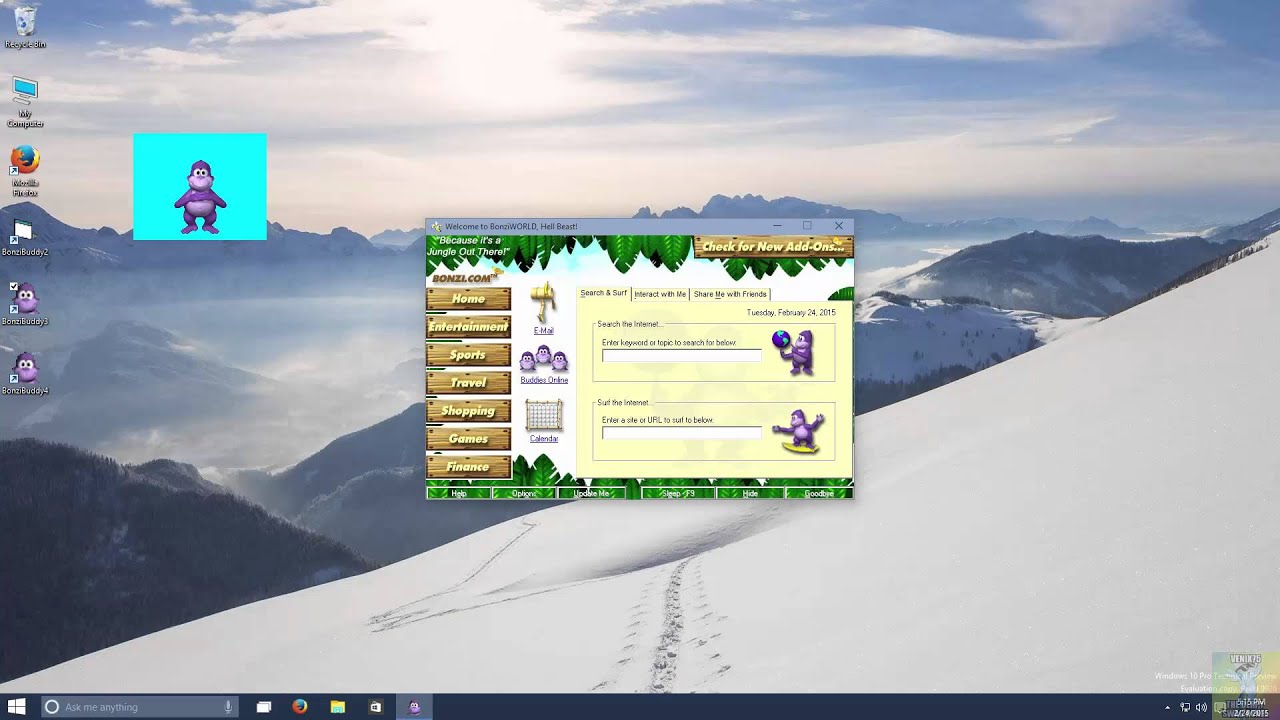Click the BonziBuddy desktop character
The height and width of the screenshot is (720, 1280).
coord(200,197)
